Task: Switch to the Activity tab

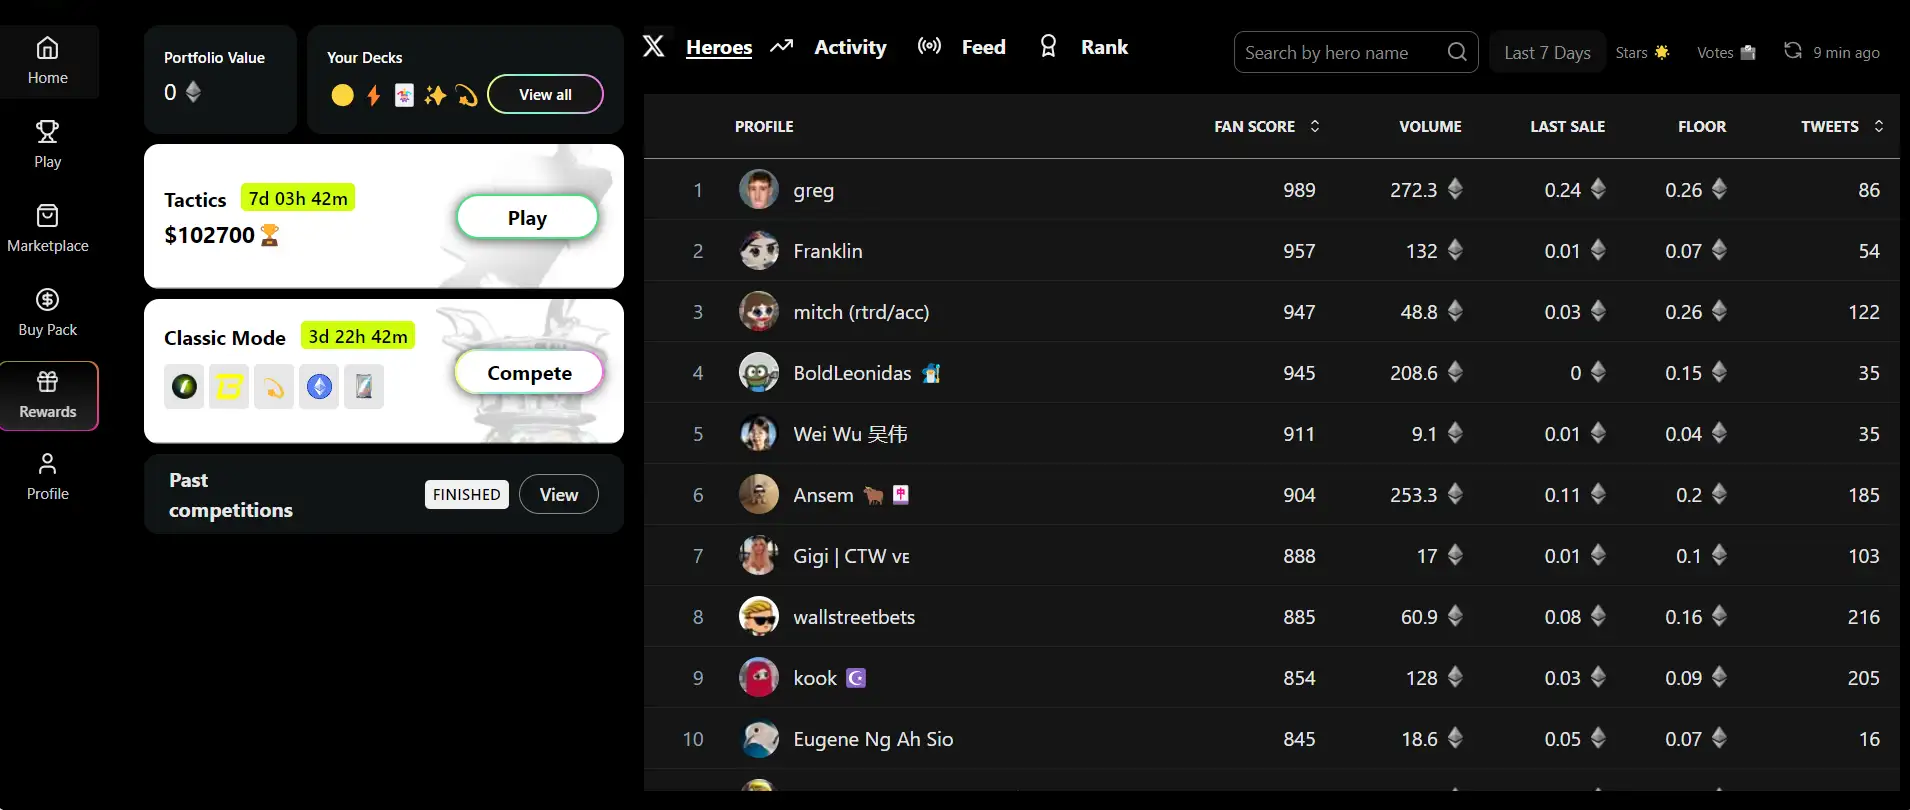Action: point(850,47)
